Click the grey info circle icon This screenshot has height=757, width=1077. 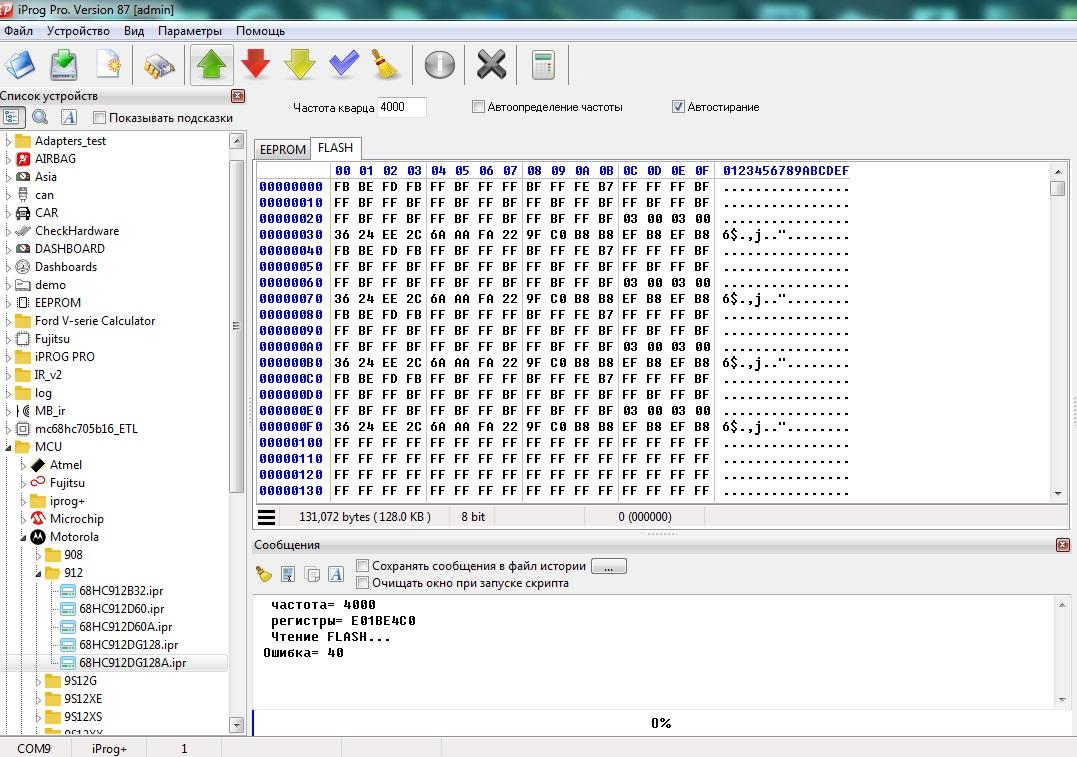tap(440, 65)
